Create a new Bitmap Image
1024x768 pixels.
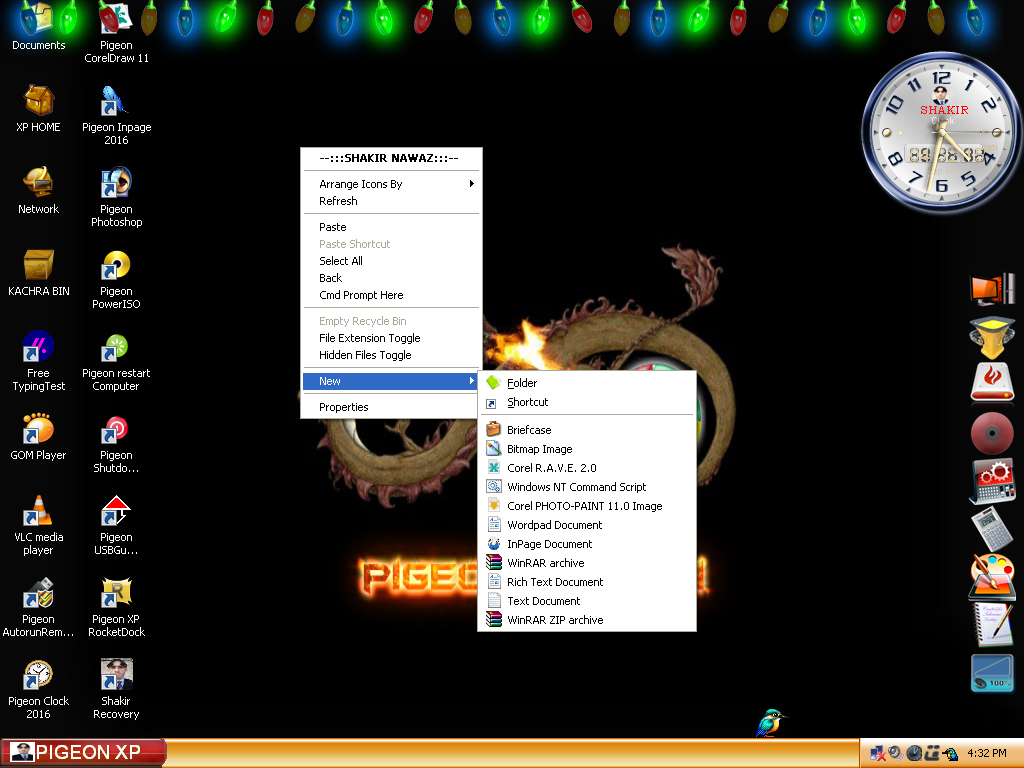click(587, 449)
